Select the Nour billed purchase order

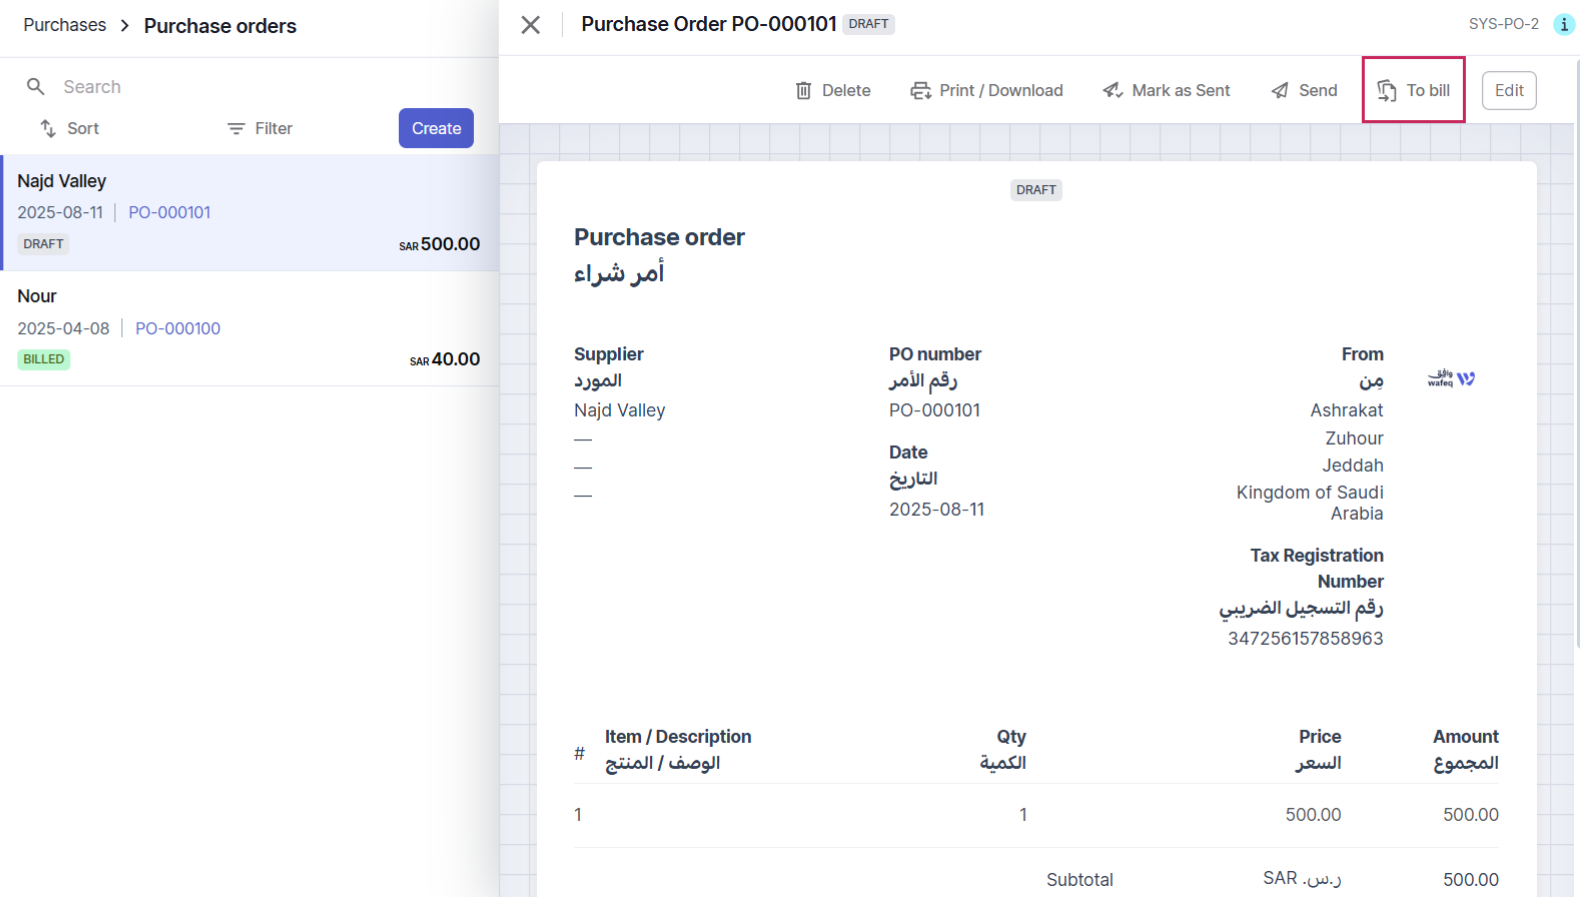250,329
